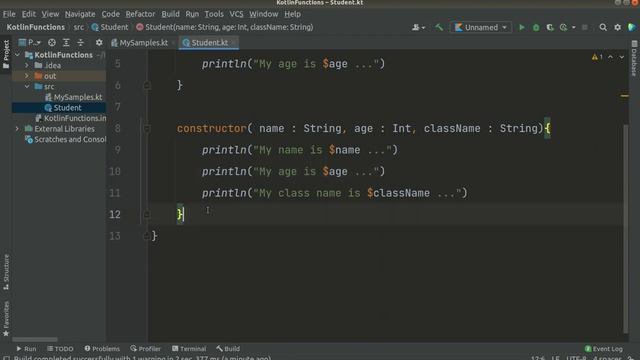
Task: Collapse all project tree items icon
Action: pyautogui.click(x=80, y=42)
